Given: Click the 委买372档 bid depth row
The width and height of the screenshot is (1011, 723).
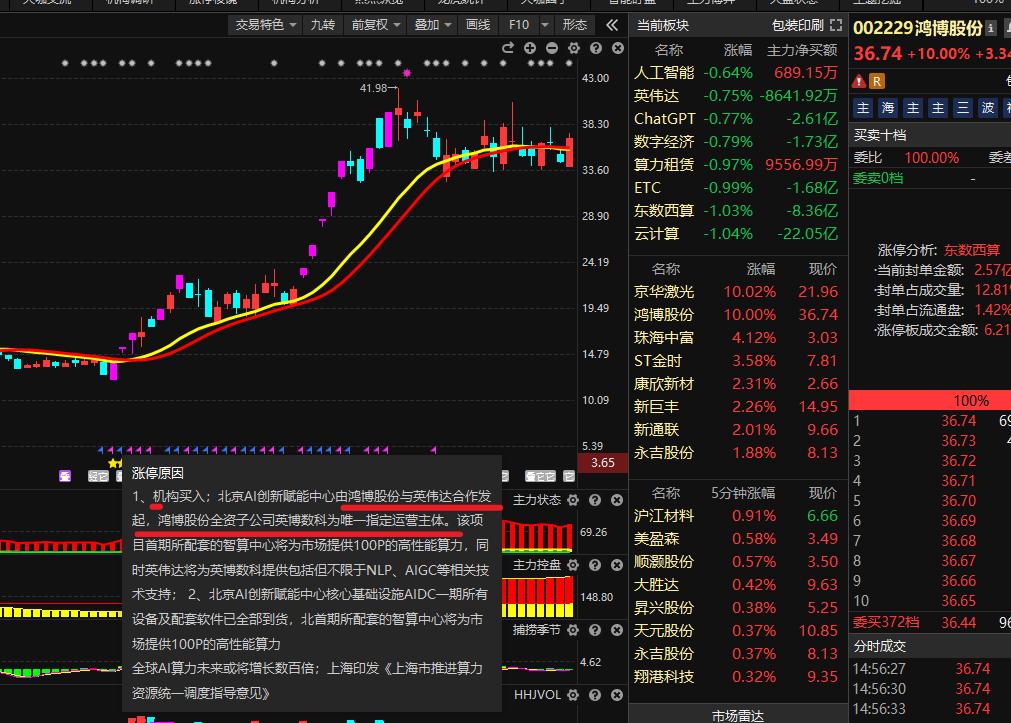Looking at the screenshot, I should coord(930,622).
